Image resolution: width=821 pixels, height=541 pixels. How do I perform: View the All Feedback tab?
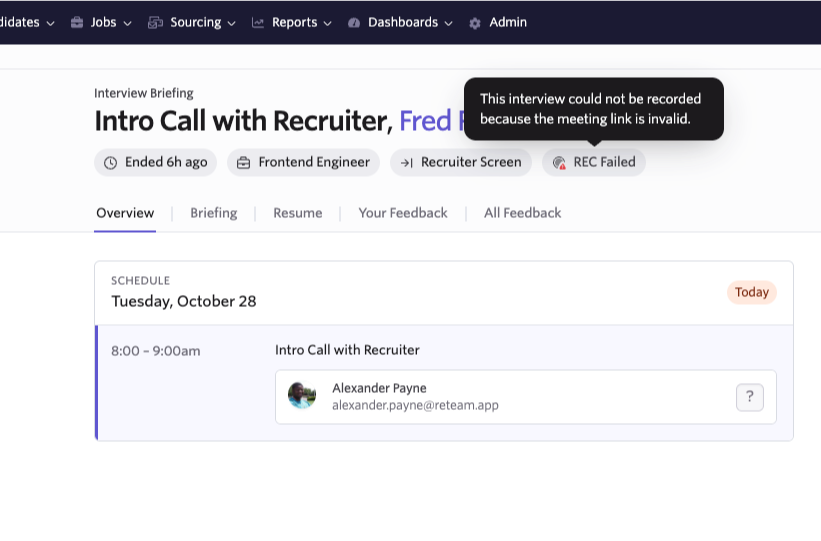[522, 213]
